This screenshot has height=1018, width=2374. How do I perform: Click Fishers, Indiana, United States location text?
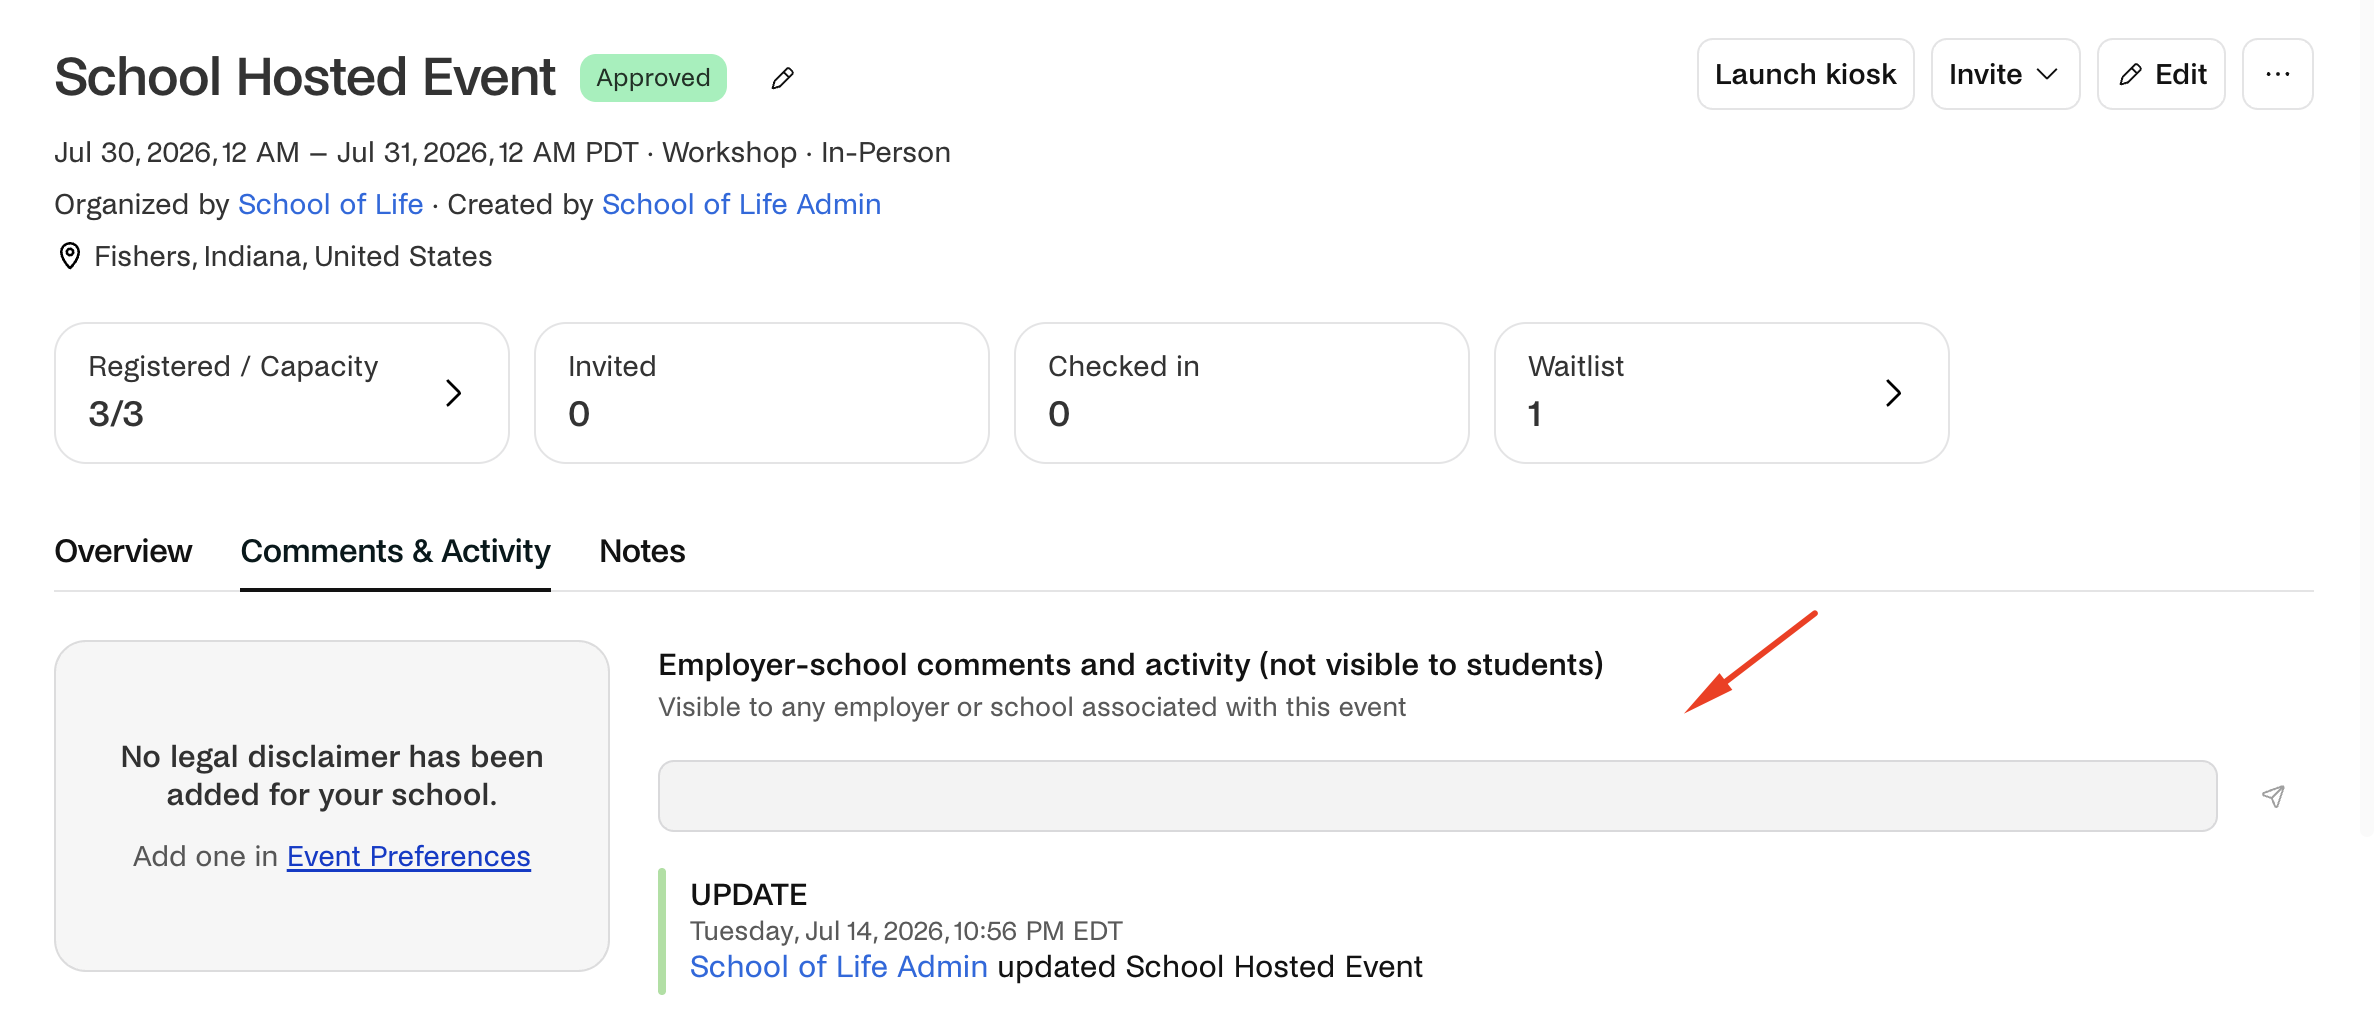(x=293, y=256)
